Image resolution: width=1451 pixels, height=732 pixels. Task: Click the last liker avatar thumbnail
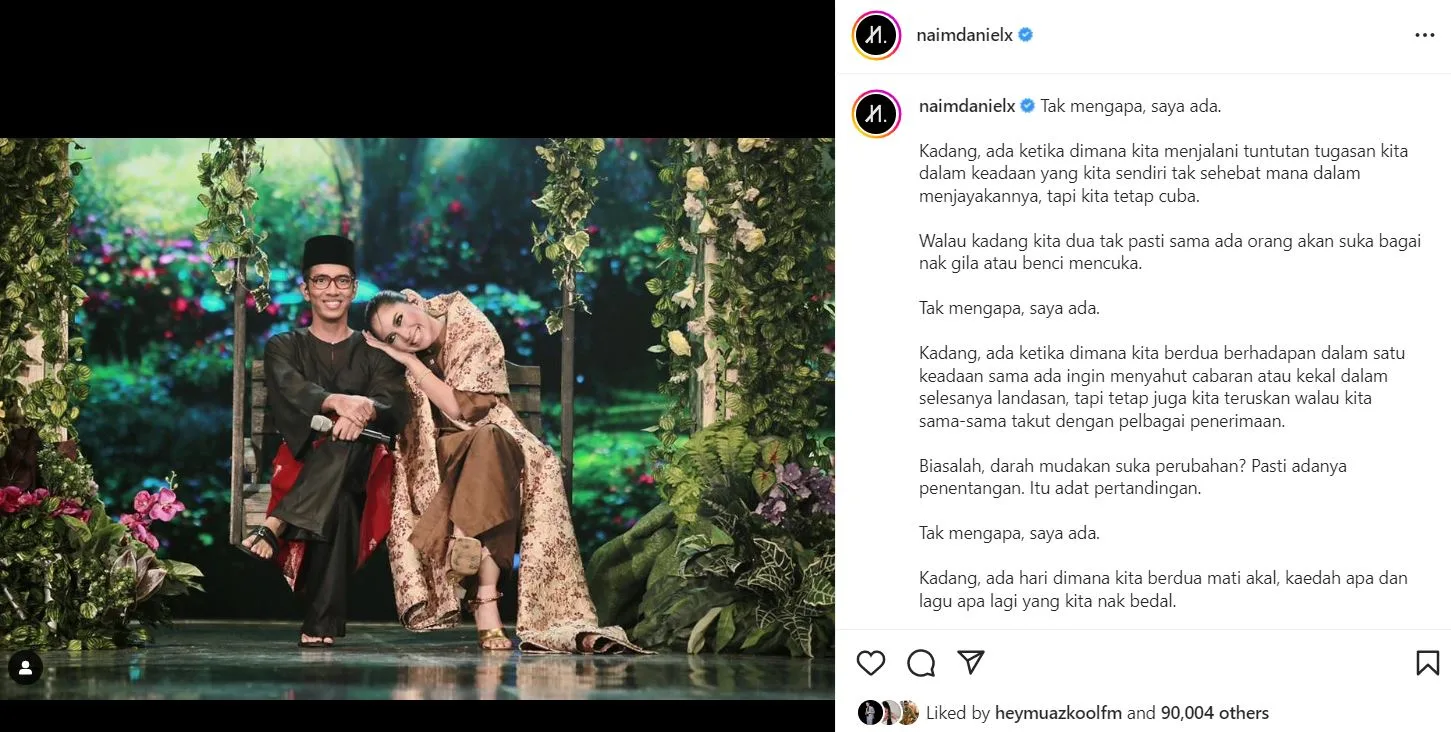[907, 713]
